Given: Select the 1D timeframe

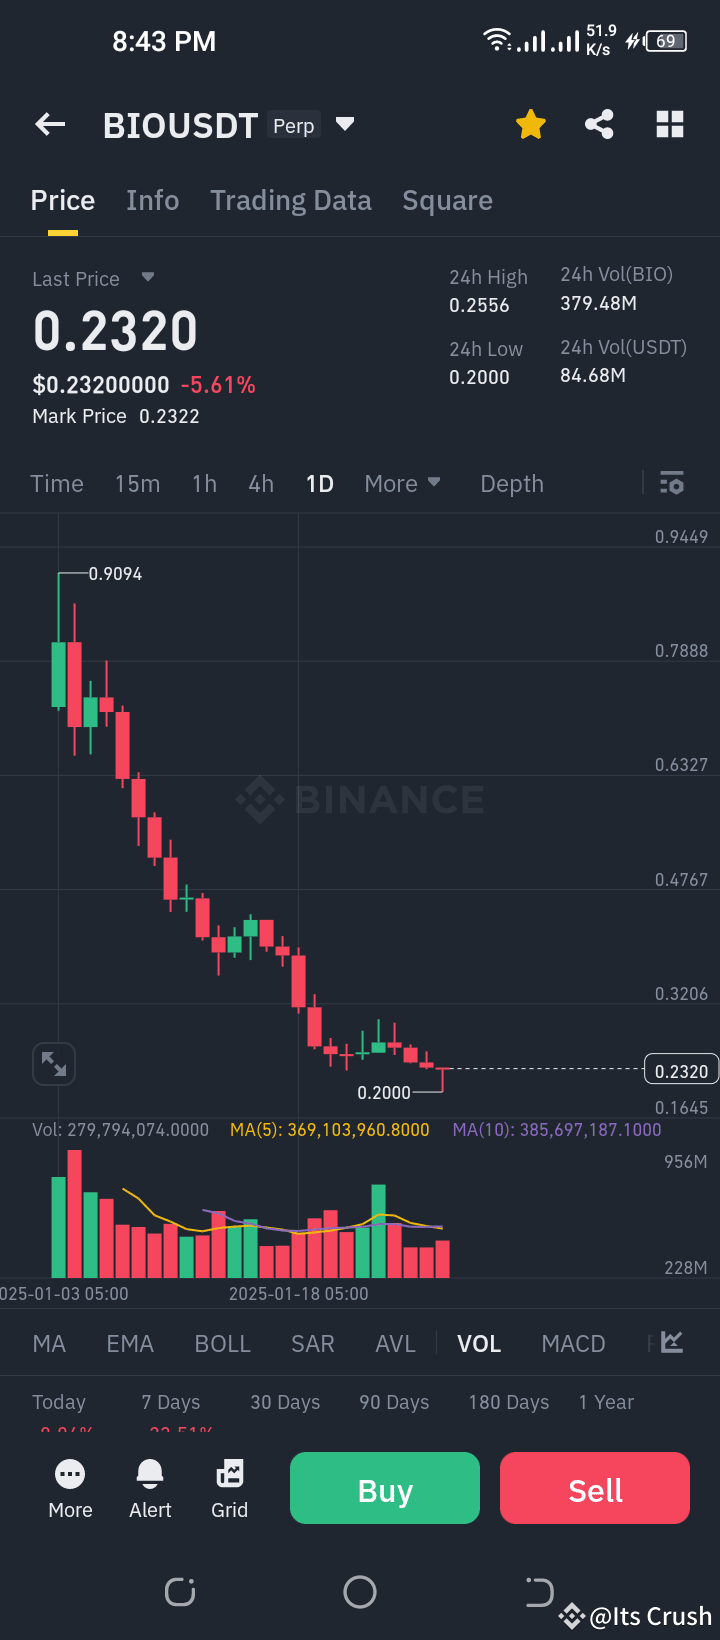Looking at the screenshot, I should coord(319,483).
